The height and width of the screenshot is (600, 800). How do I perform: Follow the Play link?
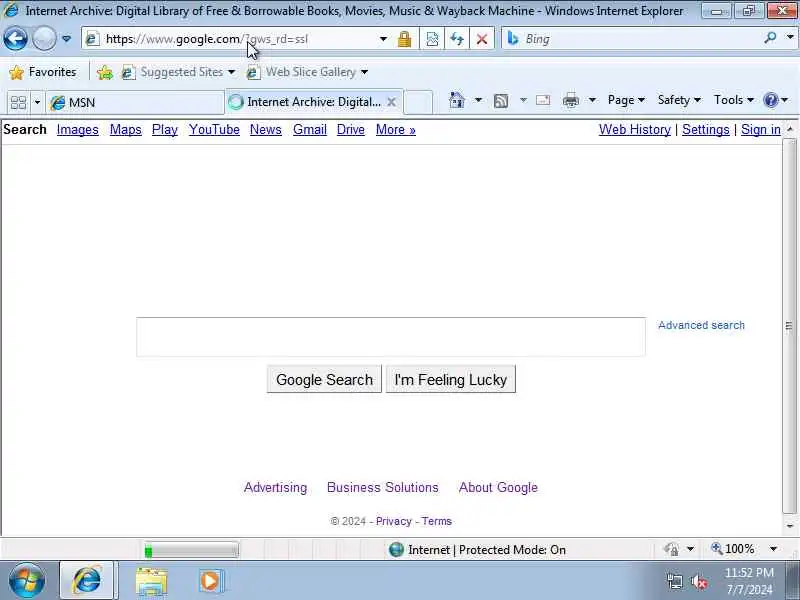(165, 130)
